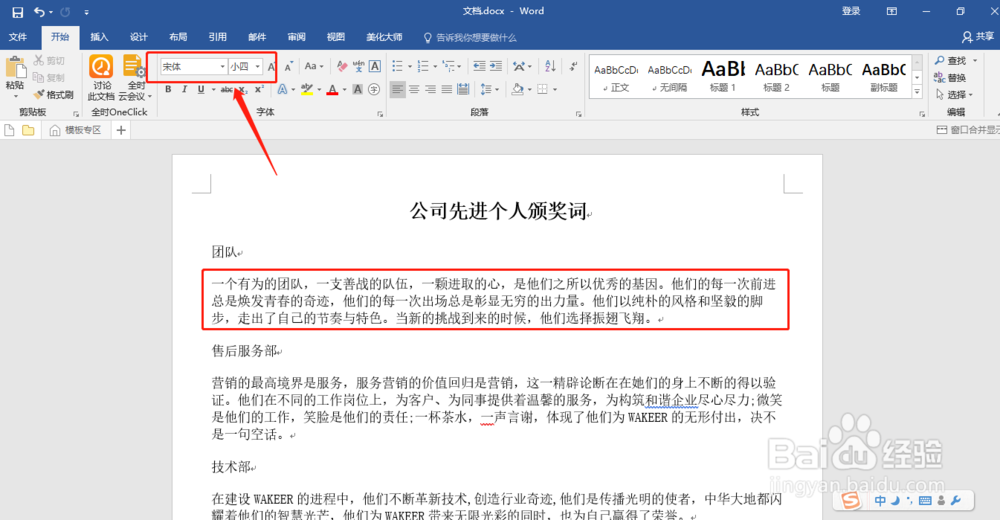The width and height of the screenshot is (1000, 520).
Task: Click the Copy (复制) icon
Action: [x=38, y=77]
